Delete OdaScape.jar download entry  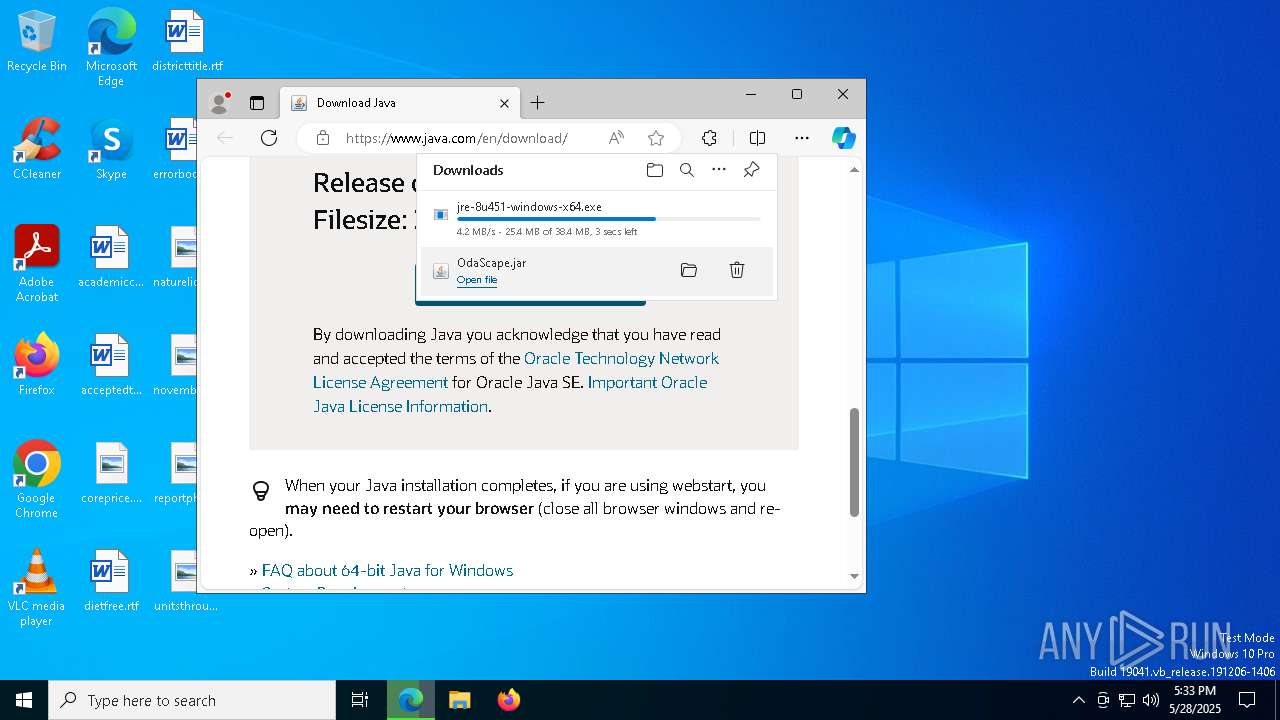(x=737, y=270)
